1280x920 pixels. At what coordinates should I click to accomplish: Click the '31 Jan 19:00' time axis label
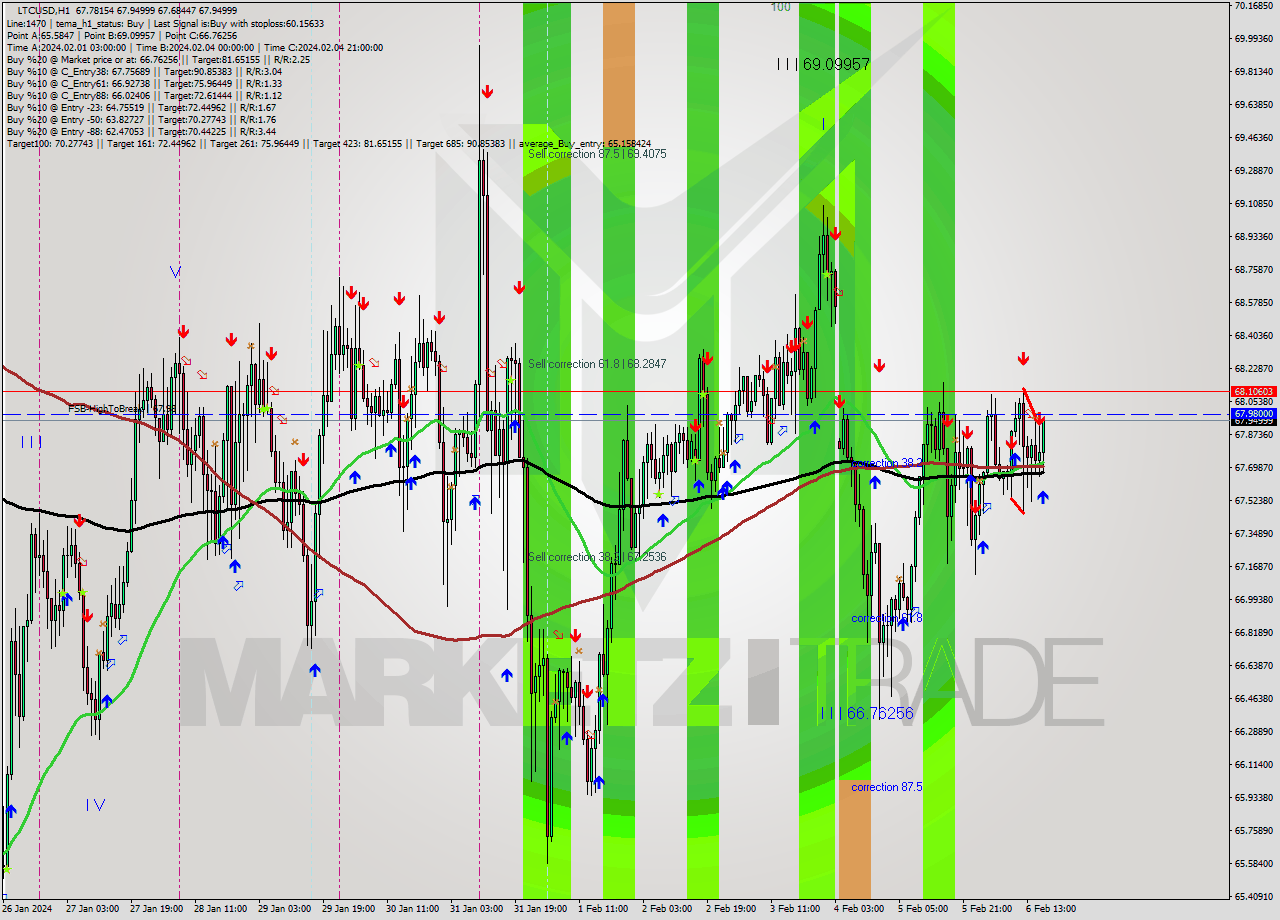[540, 909]
